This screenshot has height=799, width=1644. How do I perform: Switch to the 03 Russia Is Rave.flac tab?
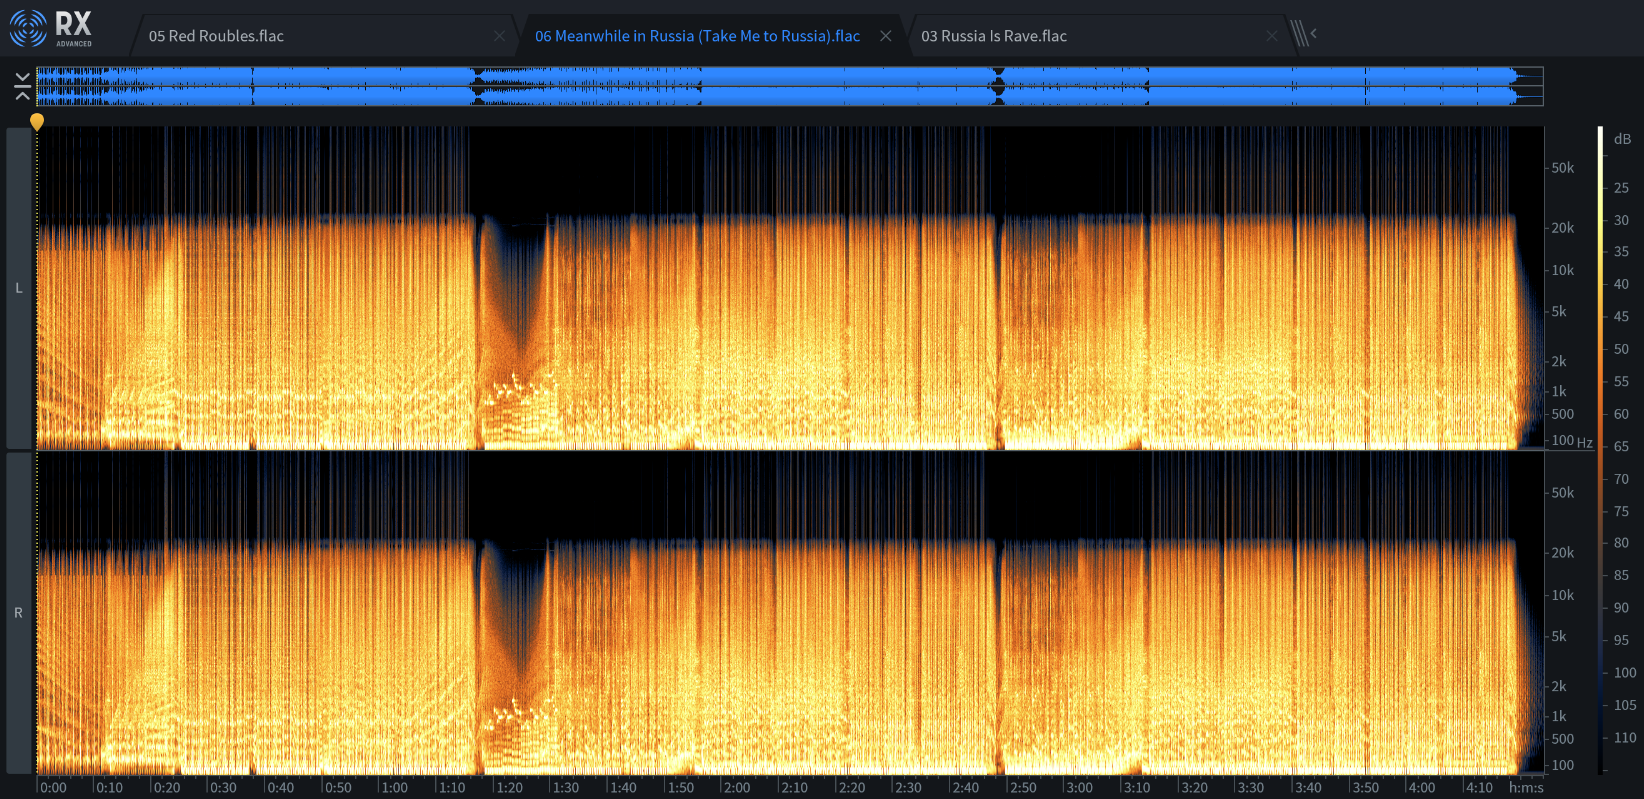pos(993,36)
